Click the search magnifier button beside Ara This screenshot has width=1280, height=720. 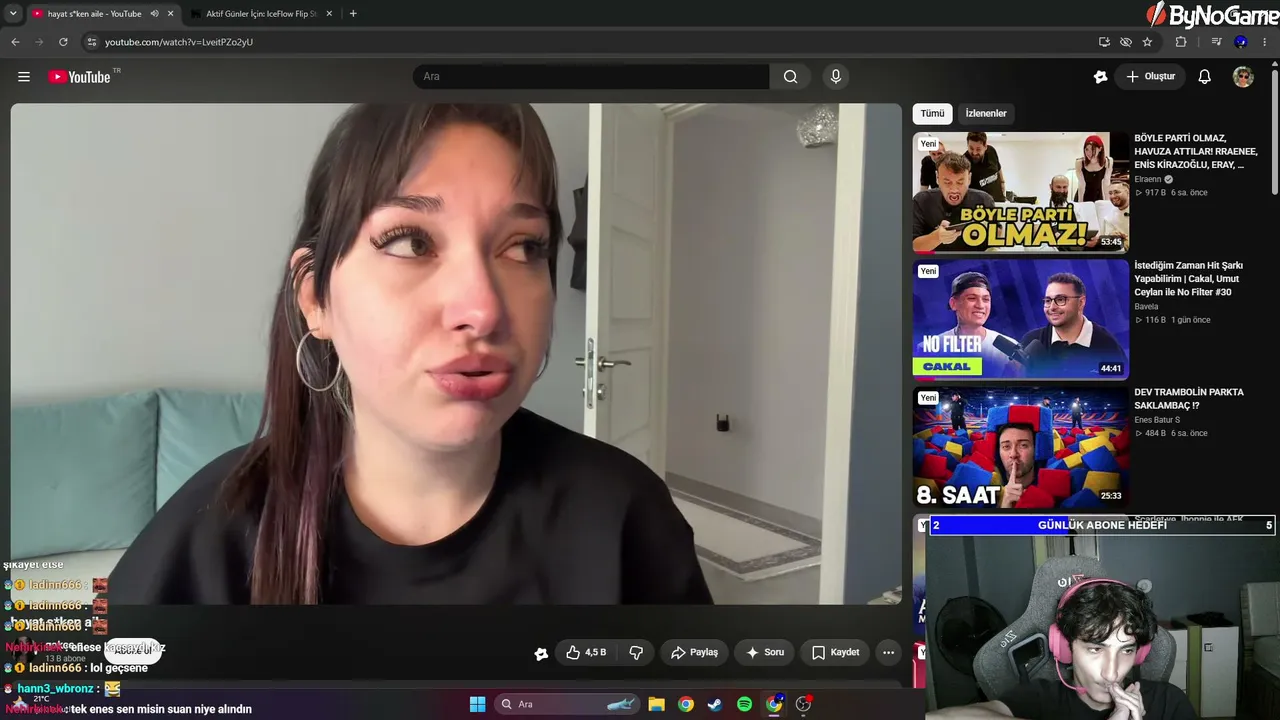[791, 77]
